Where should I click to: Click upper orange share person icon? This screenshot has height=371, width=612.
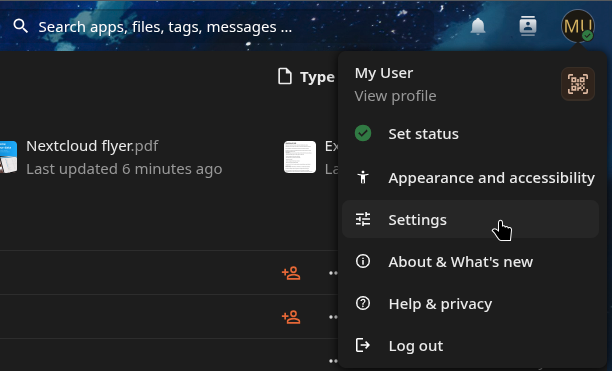pyautogui.click(x=291, y=273)
